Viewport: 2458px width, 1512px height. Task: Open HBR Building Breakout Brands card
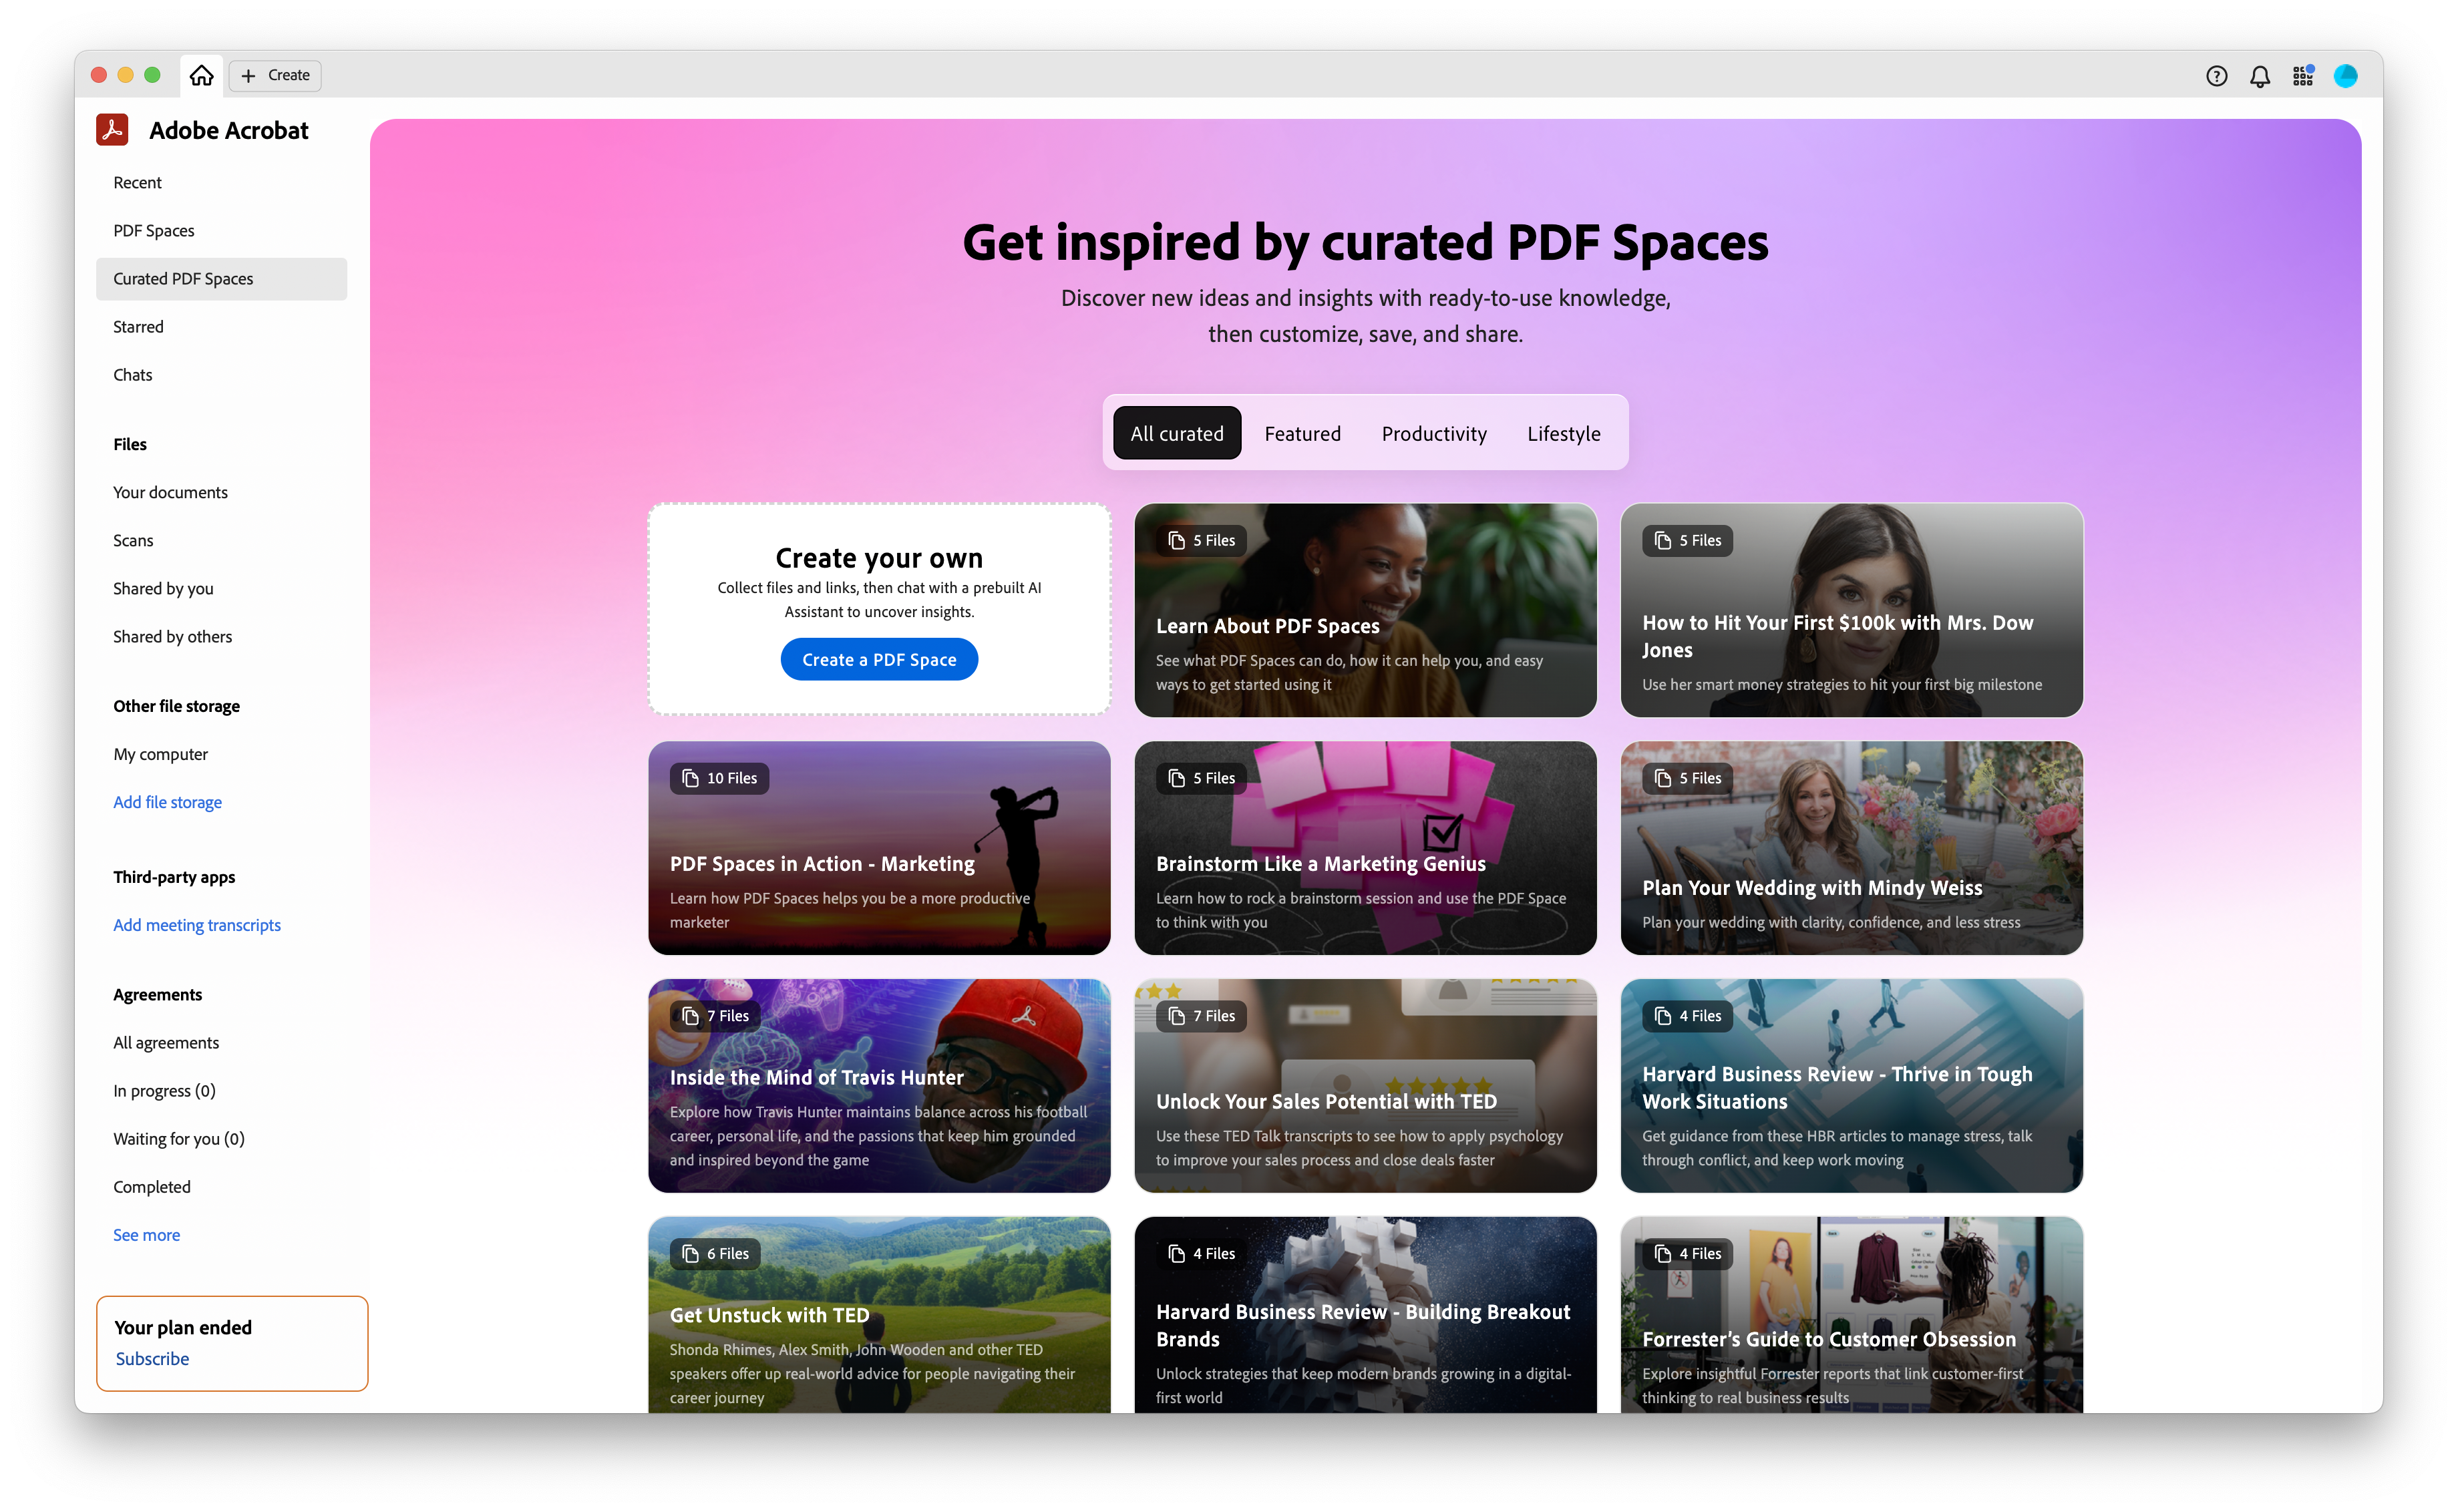[1365, 1315]
